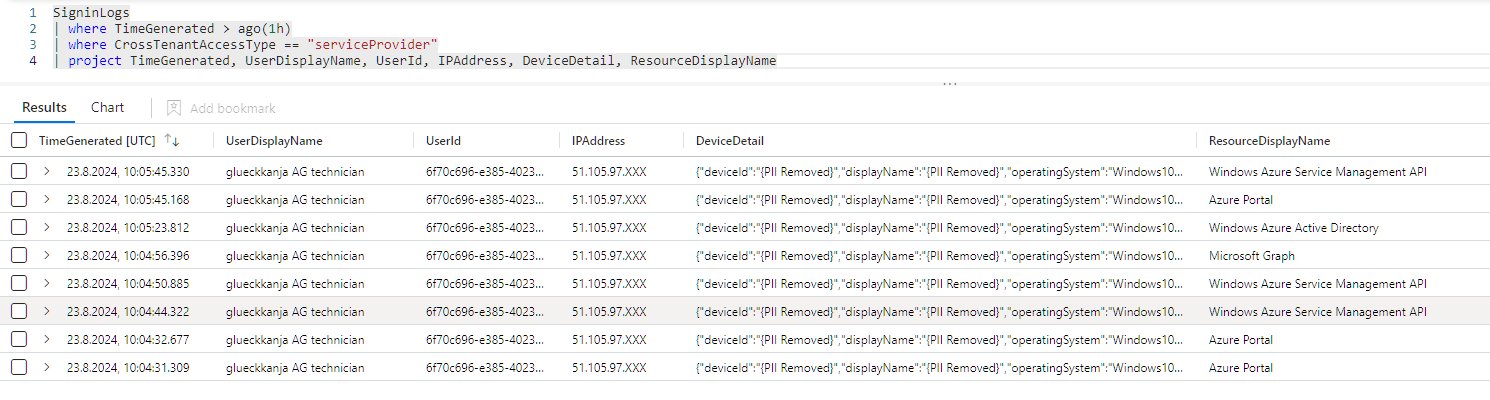Screen dimensions: 1490x400
Task: Click the project statement on query line 4
Action: pos(415,61)
